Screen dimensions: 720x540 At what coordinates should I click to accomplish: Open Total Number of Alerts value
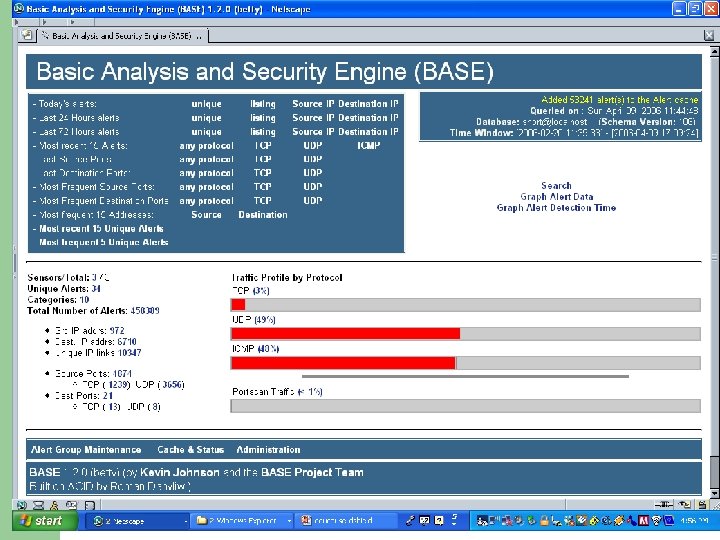145,311
